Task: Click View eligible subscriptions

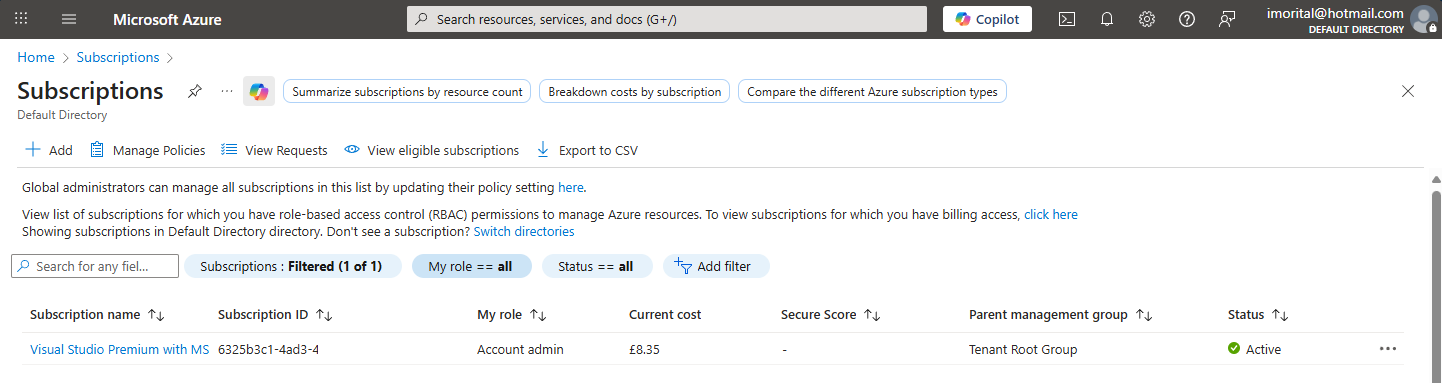Action: tap(431, 150)
